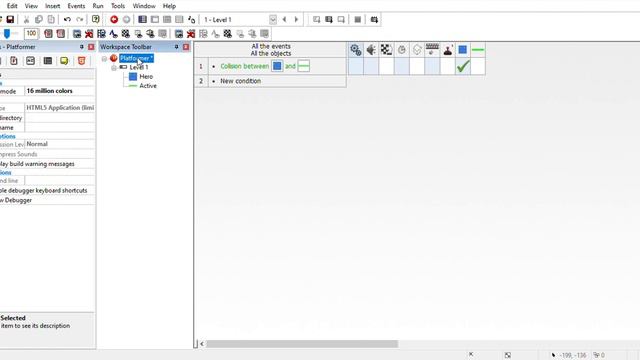Close the Workspace Toolbar panel
This screenshot has width=640, height=360.
[x=186, y=47]
